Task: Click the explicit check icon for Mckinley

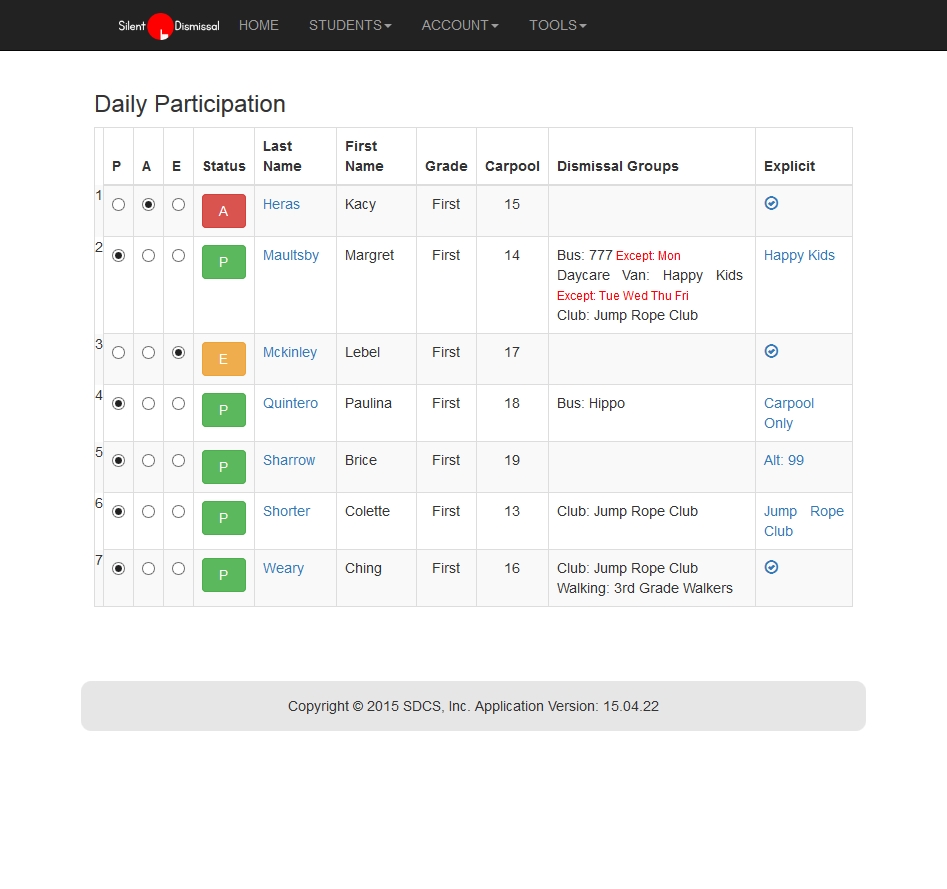Action: click(771, 351)
